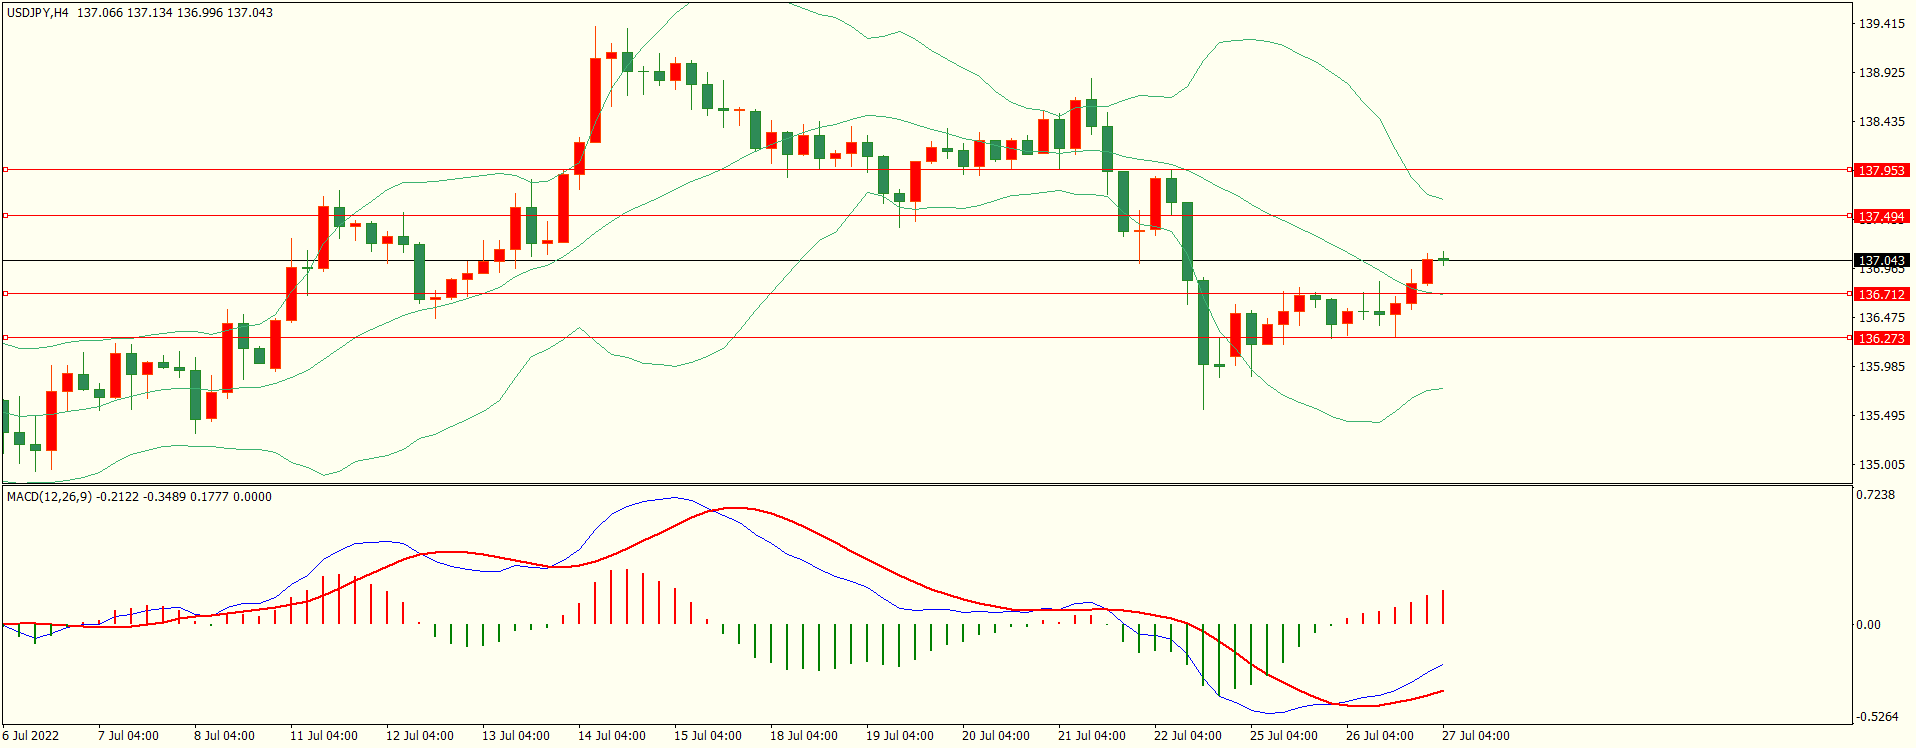This screenshot has height=748, width=1916.
Task: Click the 0.00 MACD zero level label
Action: (x=1868, y=625)
